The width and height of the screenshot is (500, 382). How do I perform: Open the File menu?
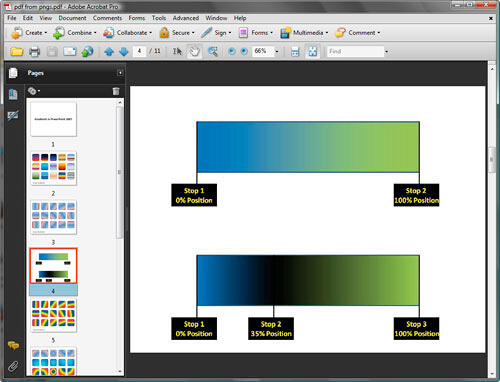[12, 18]
